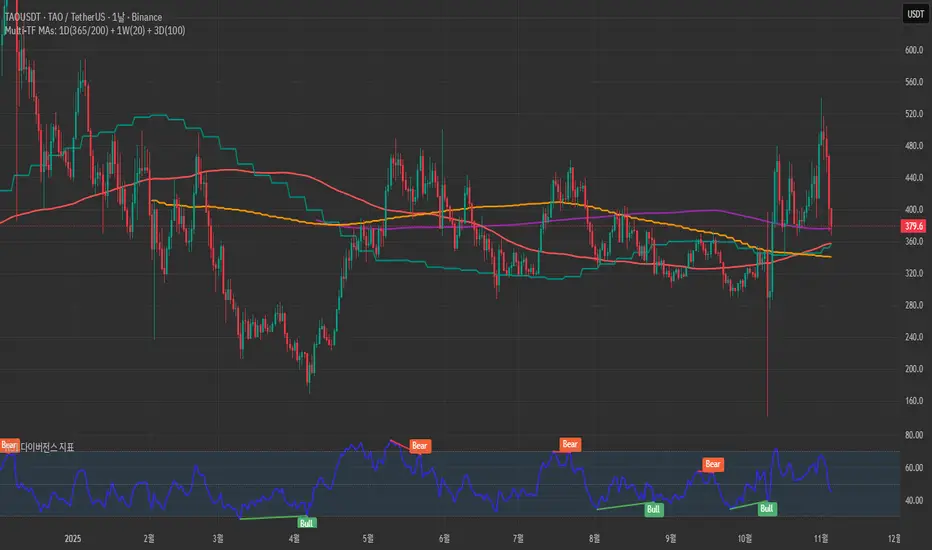
Task: Click the 600.0 price axis label
Action: 914,51
